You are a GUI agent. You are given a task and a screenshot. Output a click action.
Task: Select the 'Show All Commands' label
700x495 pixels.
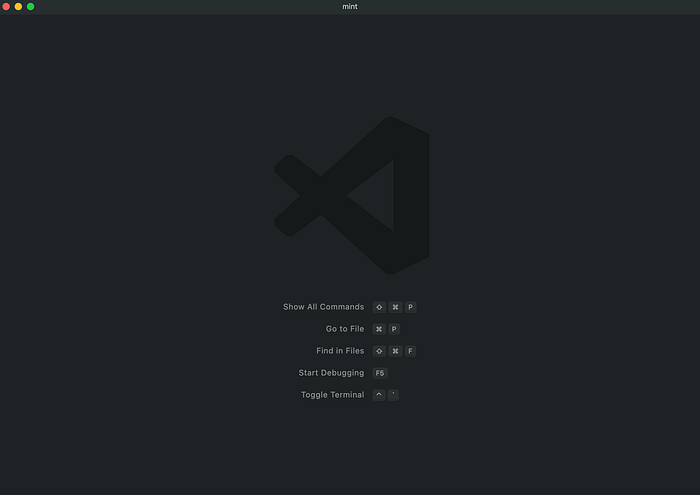coord(323,307)
